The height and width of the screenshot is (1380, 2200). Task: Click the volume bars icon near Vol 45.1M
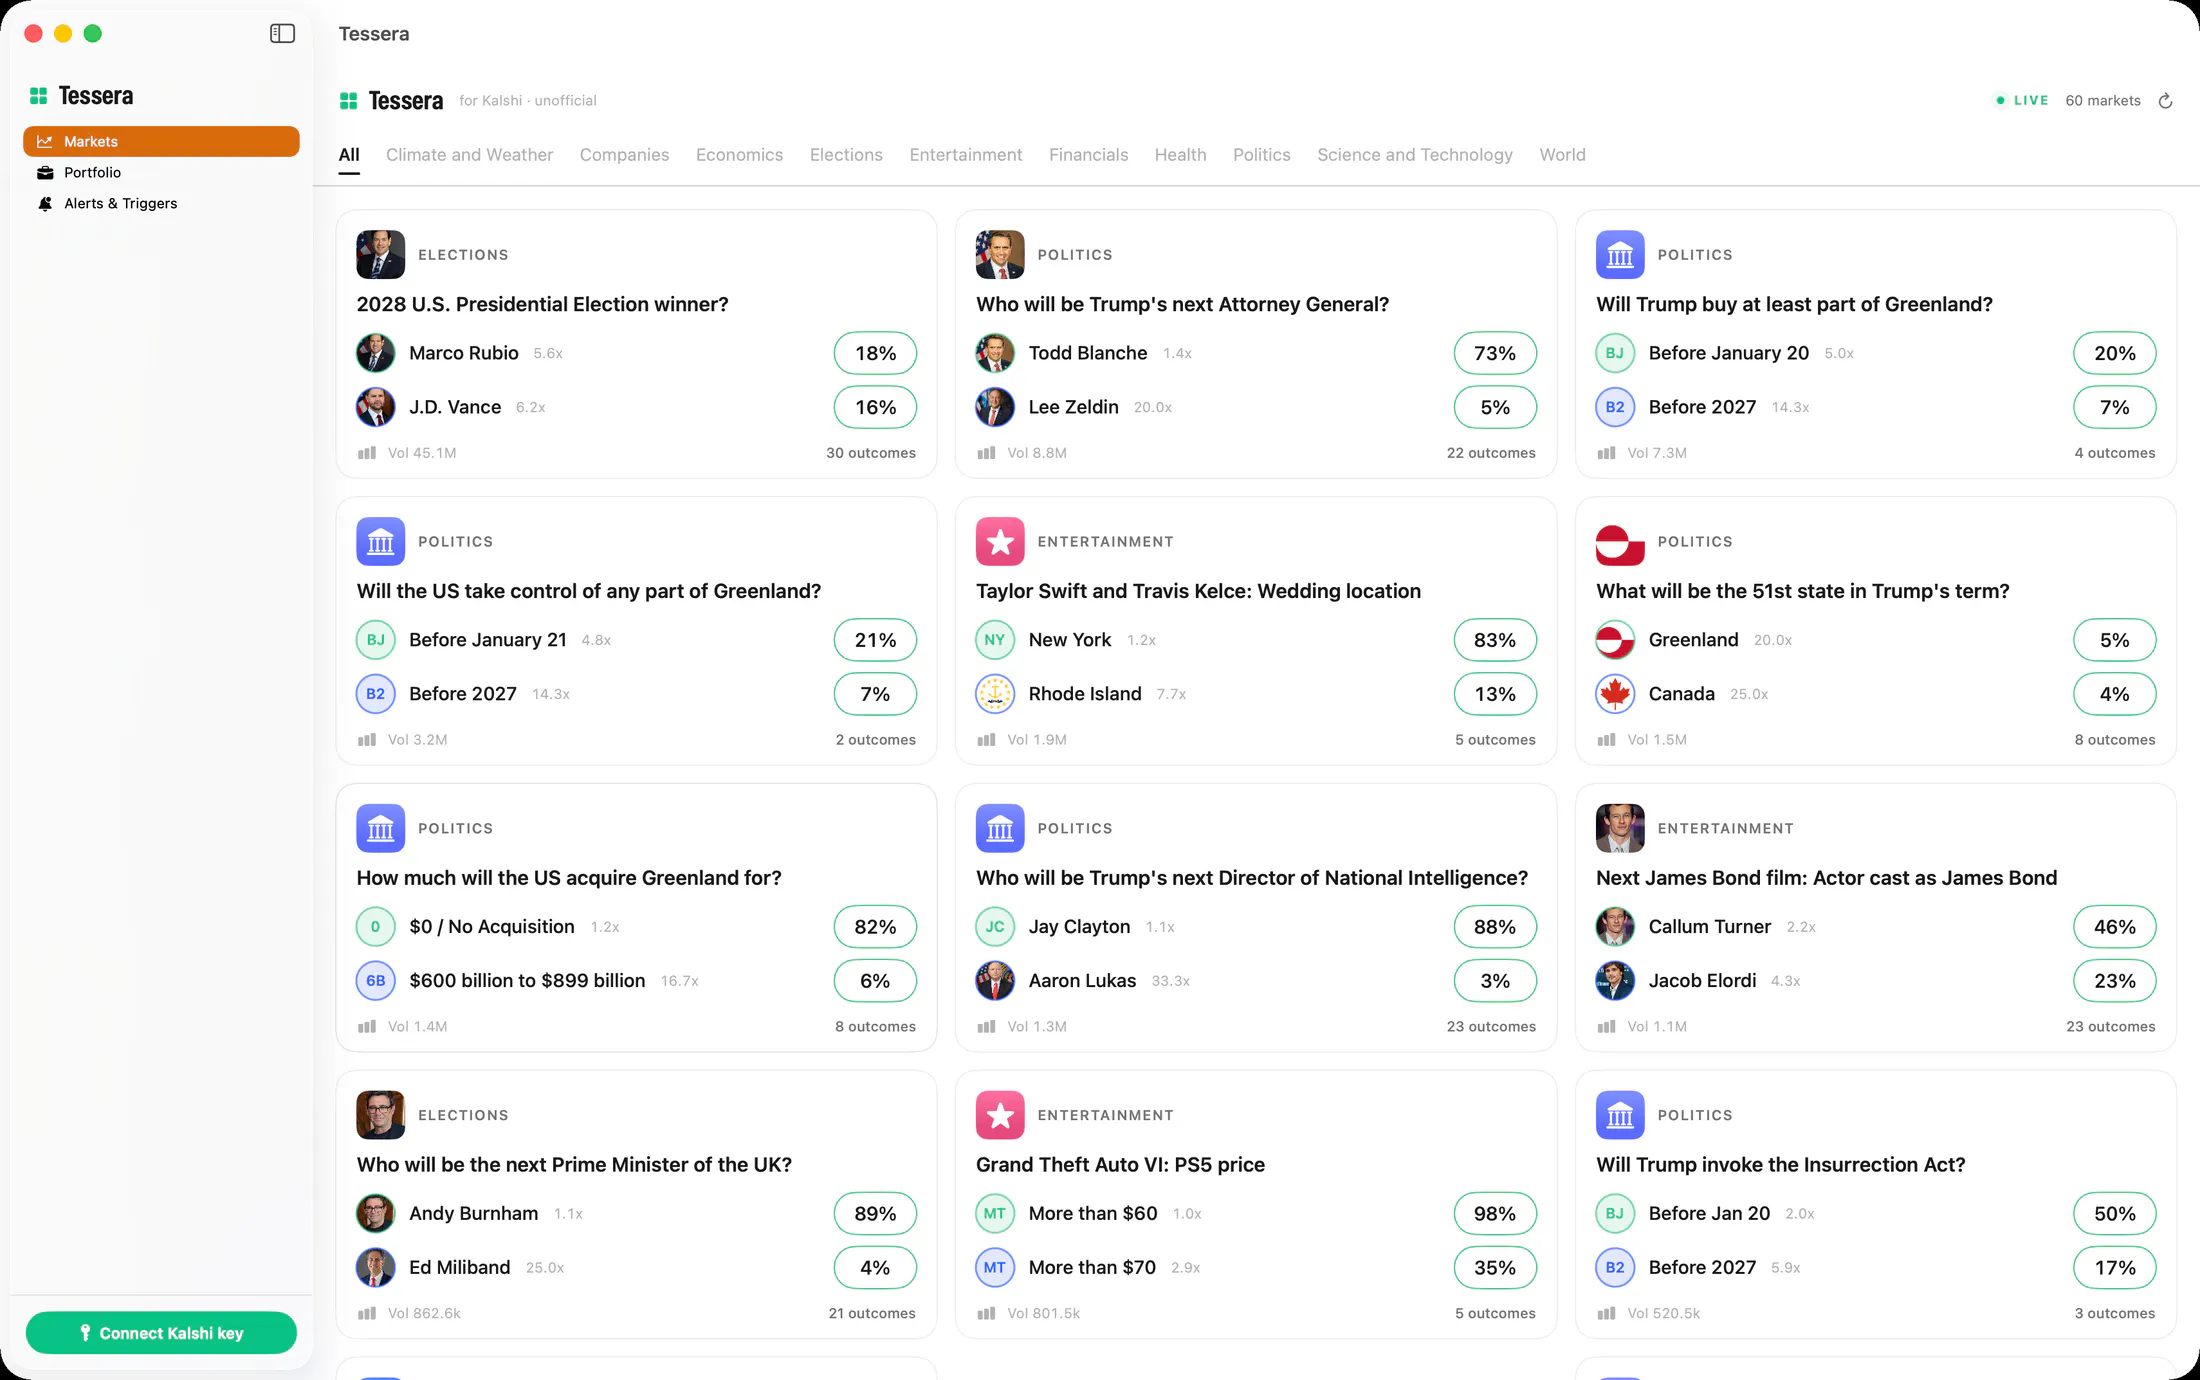[x=367, y=453]
